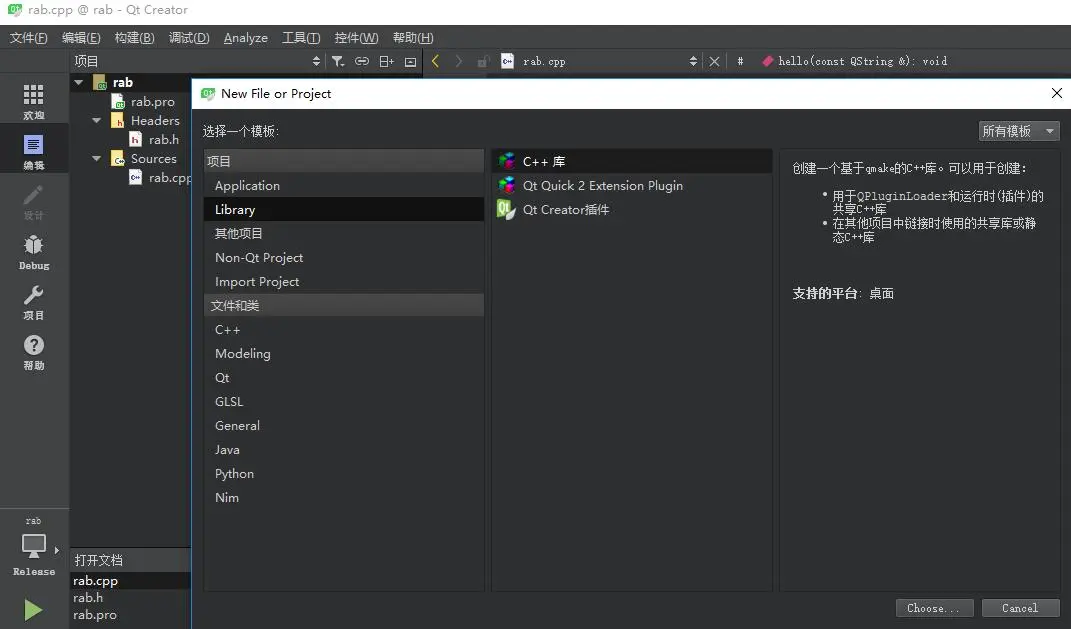
Task: Select the Qt files category
Action: tap(344, 377)
